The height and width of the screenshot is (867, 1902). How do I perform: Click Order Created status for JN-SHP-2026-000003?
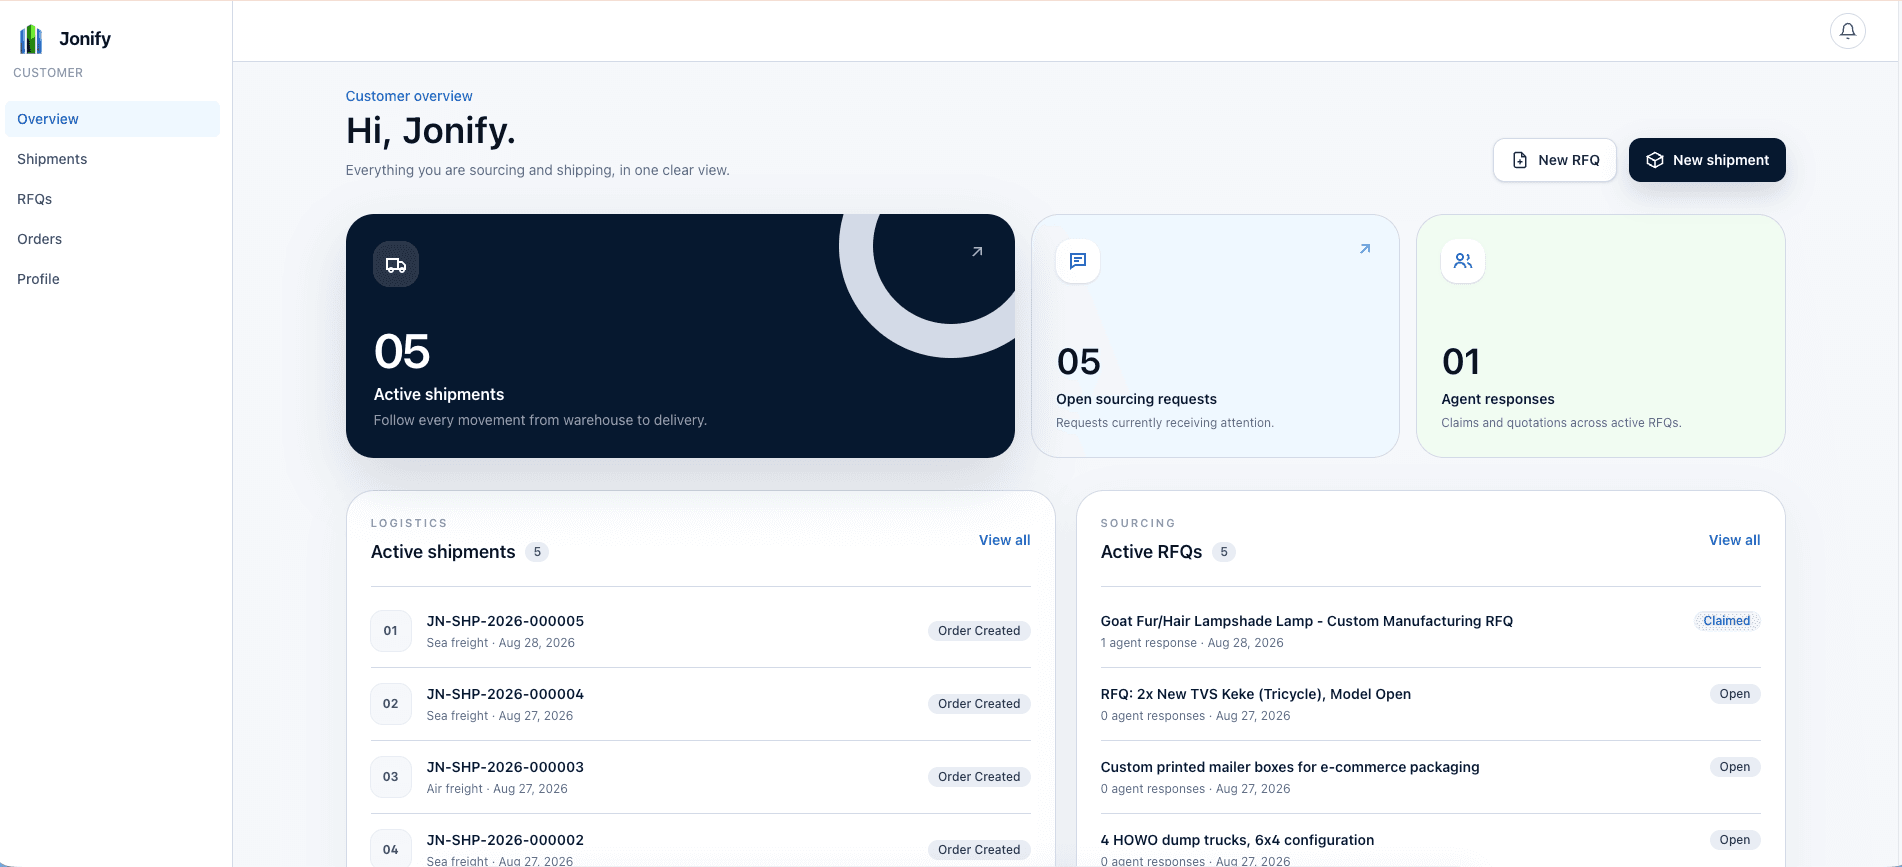[x=979, y=777]
